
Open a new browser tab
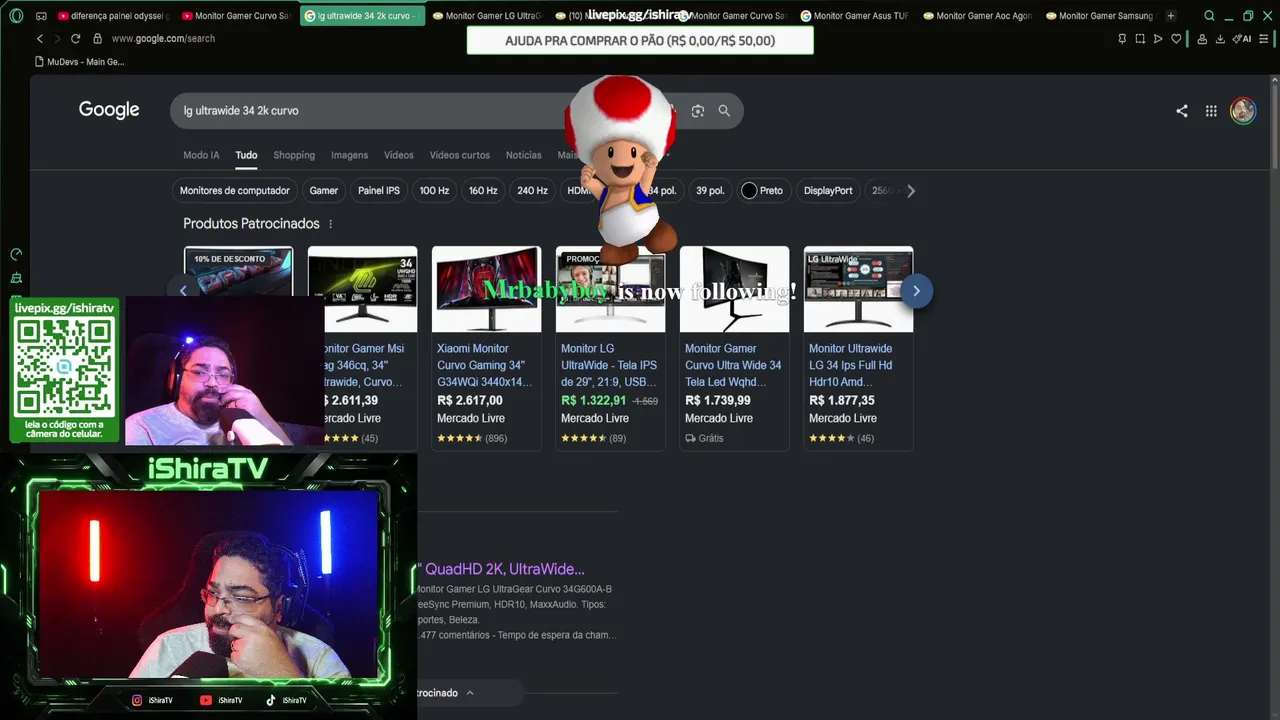1171,16
